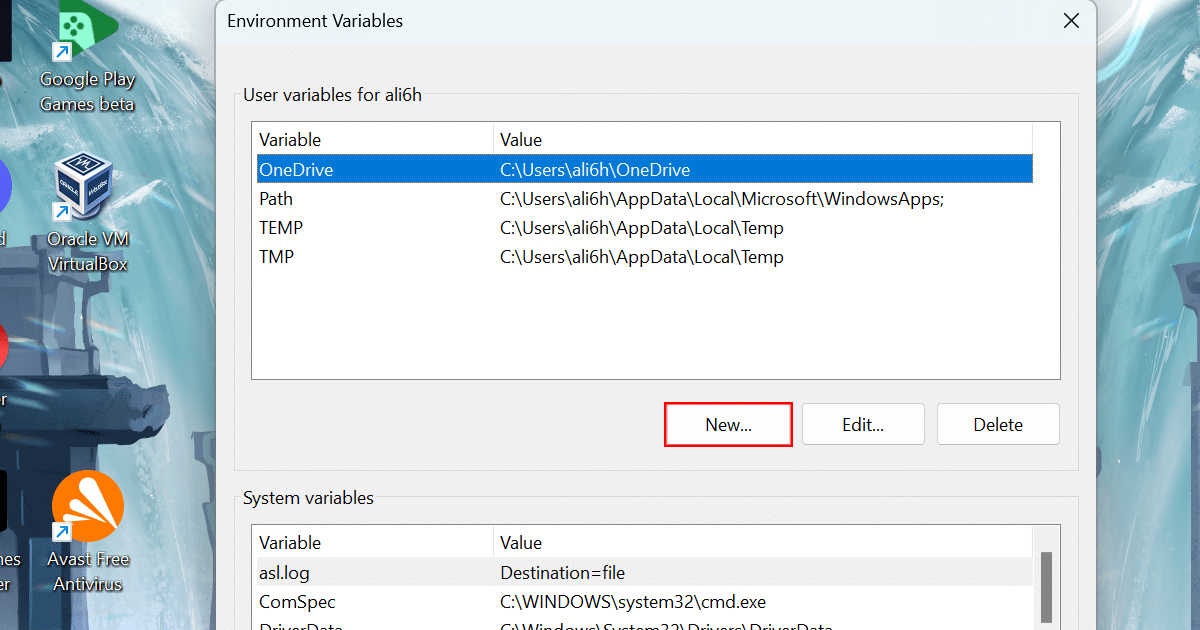Image resolution: width=1200 pixels, height=630 pixels.
Task: Select the OneDrive user variable row
Action: click(400, 169)
